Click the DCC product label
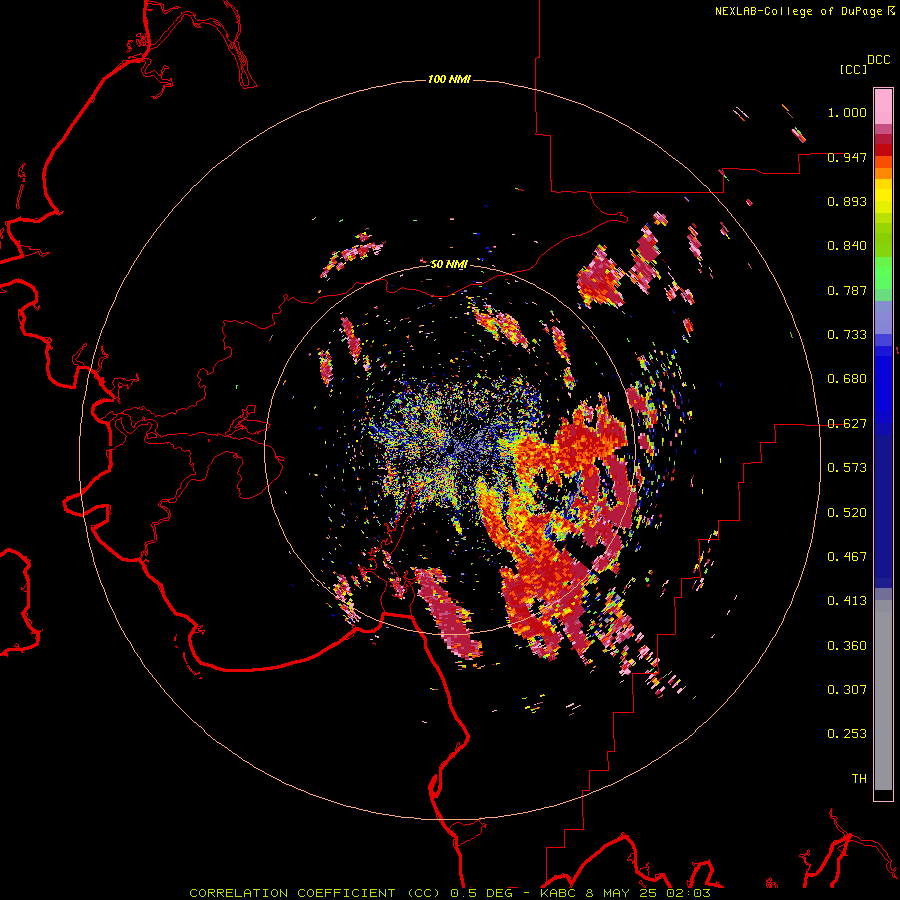 click(x=878, y=60)
